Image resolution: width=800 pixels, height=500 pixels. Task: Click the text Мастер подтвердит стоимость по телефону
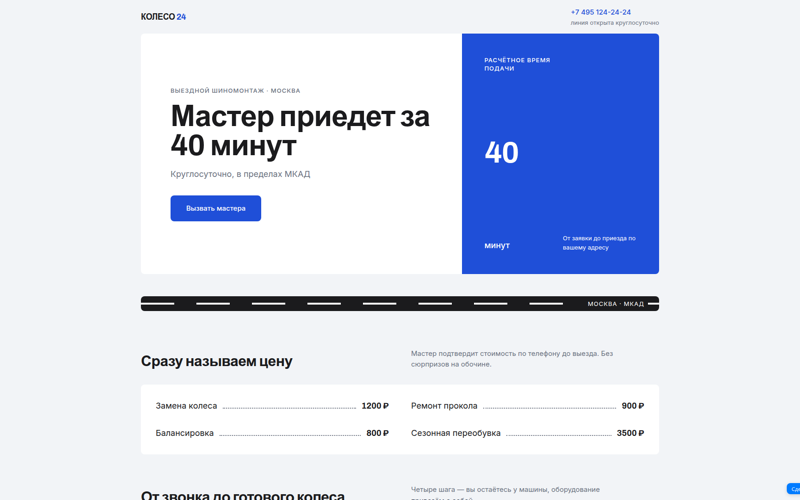(512, 359)
